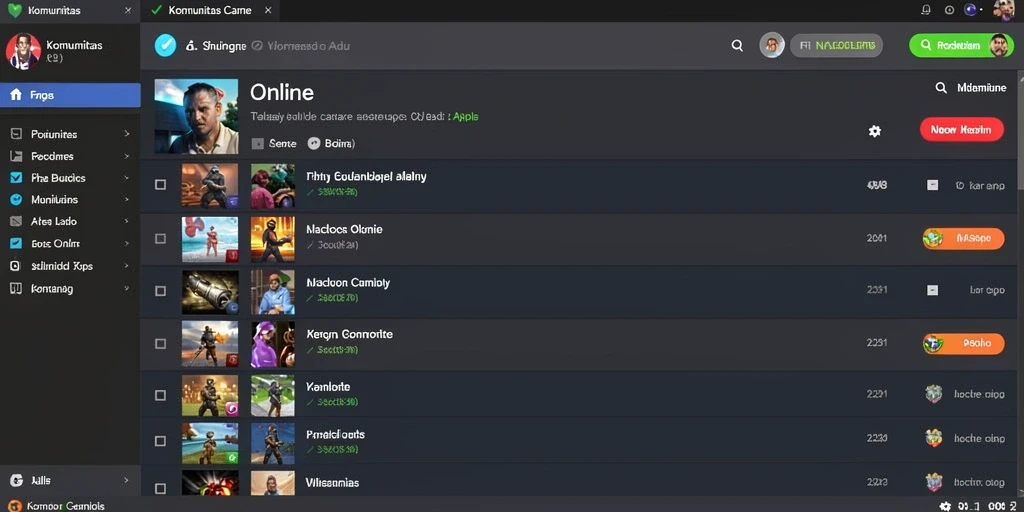Expand the Poriunites chevron

tap(127, 134)
